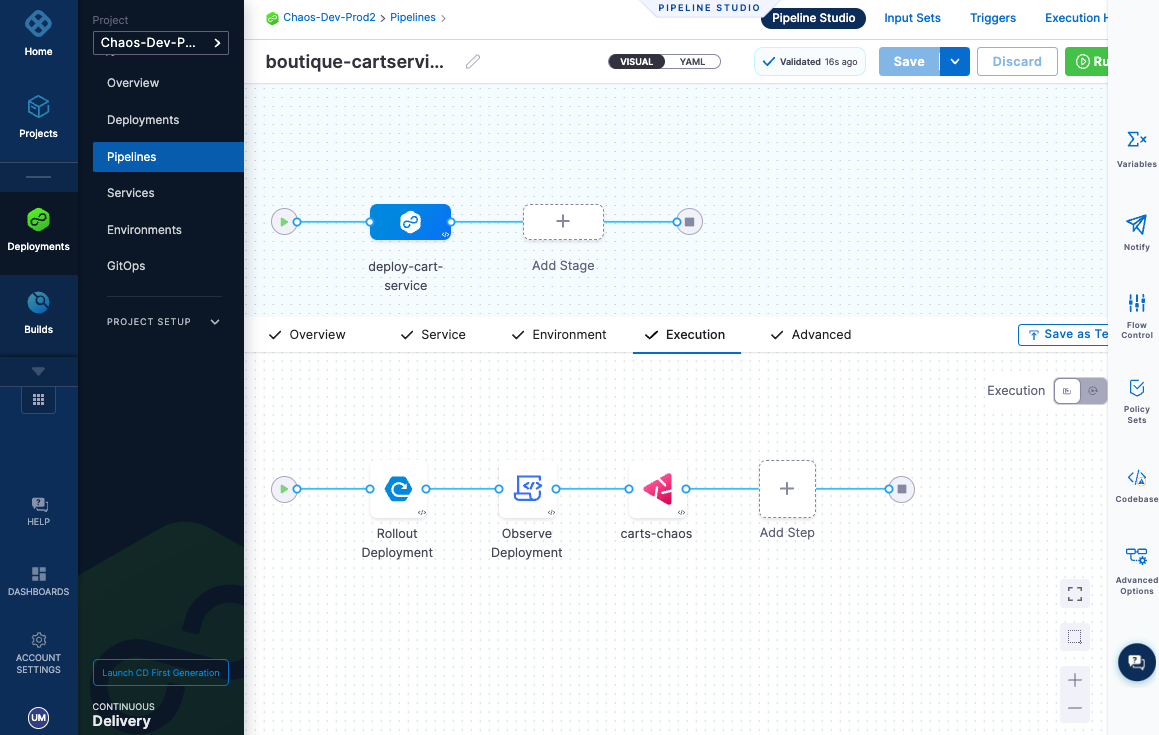
Task: Select the Rollback view right toggle
Action: coord(1093,390)
